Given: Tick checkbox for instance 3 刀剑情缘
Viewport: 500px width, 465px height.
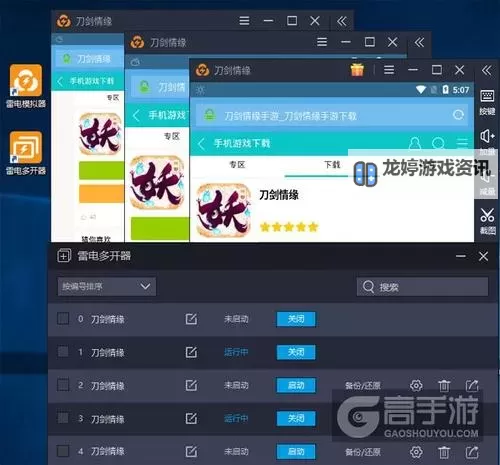Looking at the screenshot, I should 63,418.
